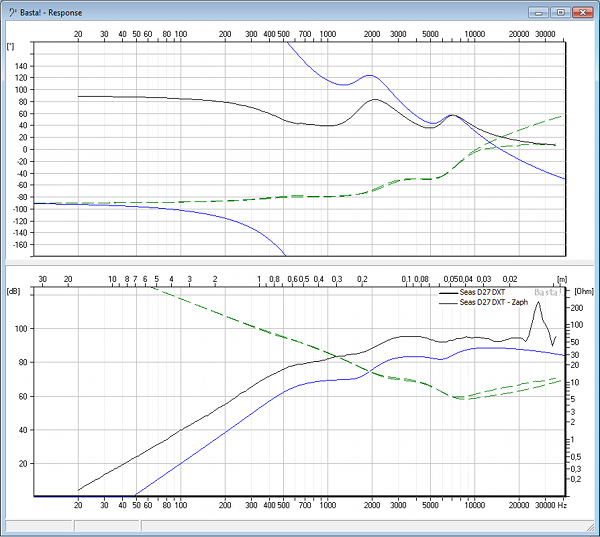Select the 'Seas D27 DXT' legend entry

point(484,293)
